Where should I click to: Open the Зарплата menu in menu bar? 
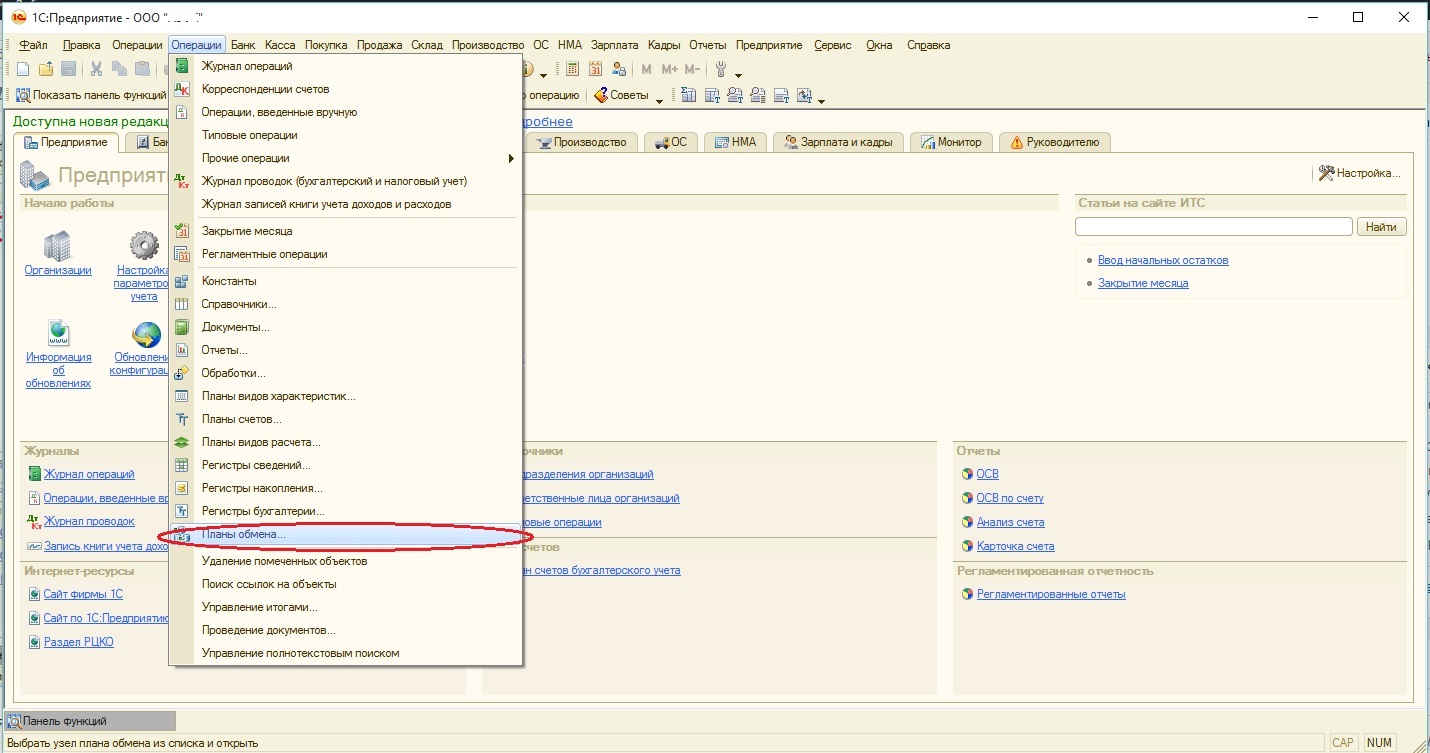(x=615, y=45)
